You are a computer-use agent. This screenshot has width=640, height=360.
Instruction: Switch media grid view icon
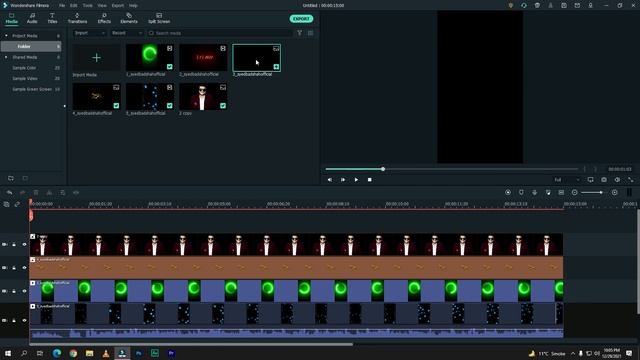[311, 33]
